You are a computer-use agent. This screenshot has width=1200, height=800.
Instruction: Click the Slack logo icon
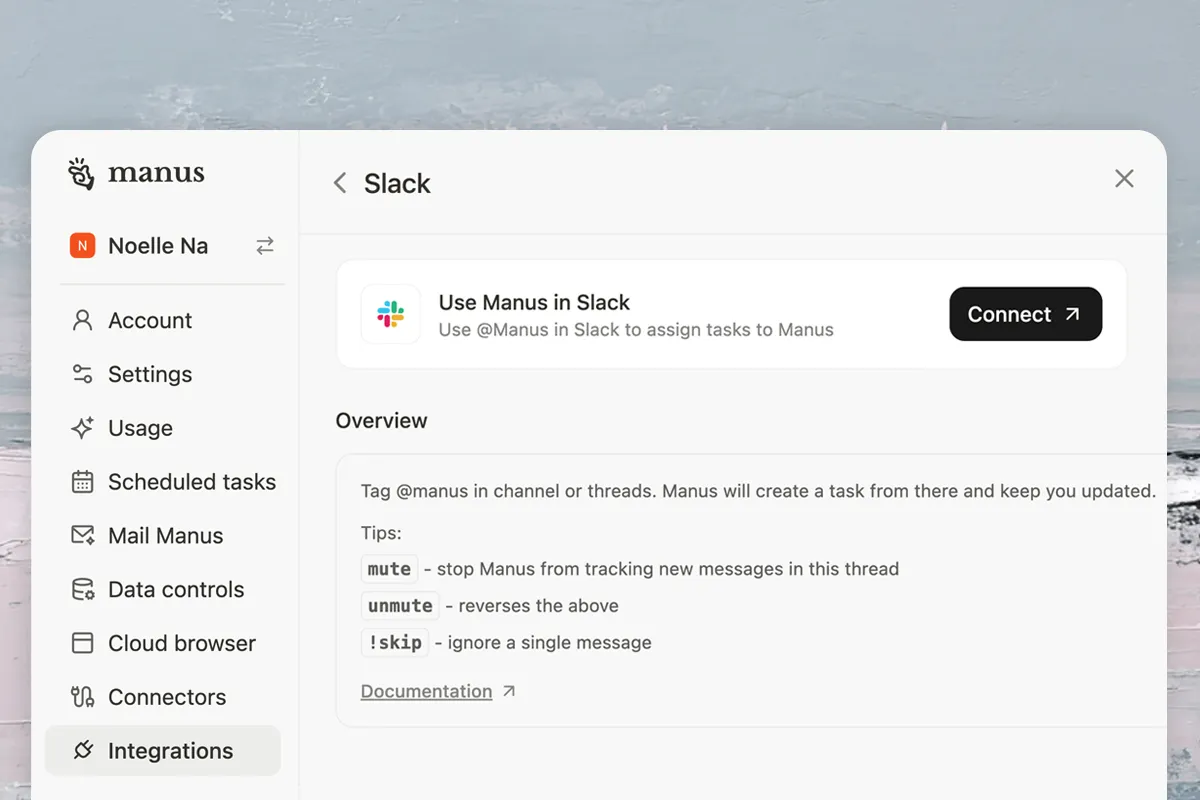click(391, 314)
